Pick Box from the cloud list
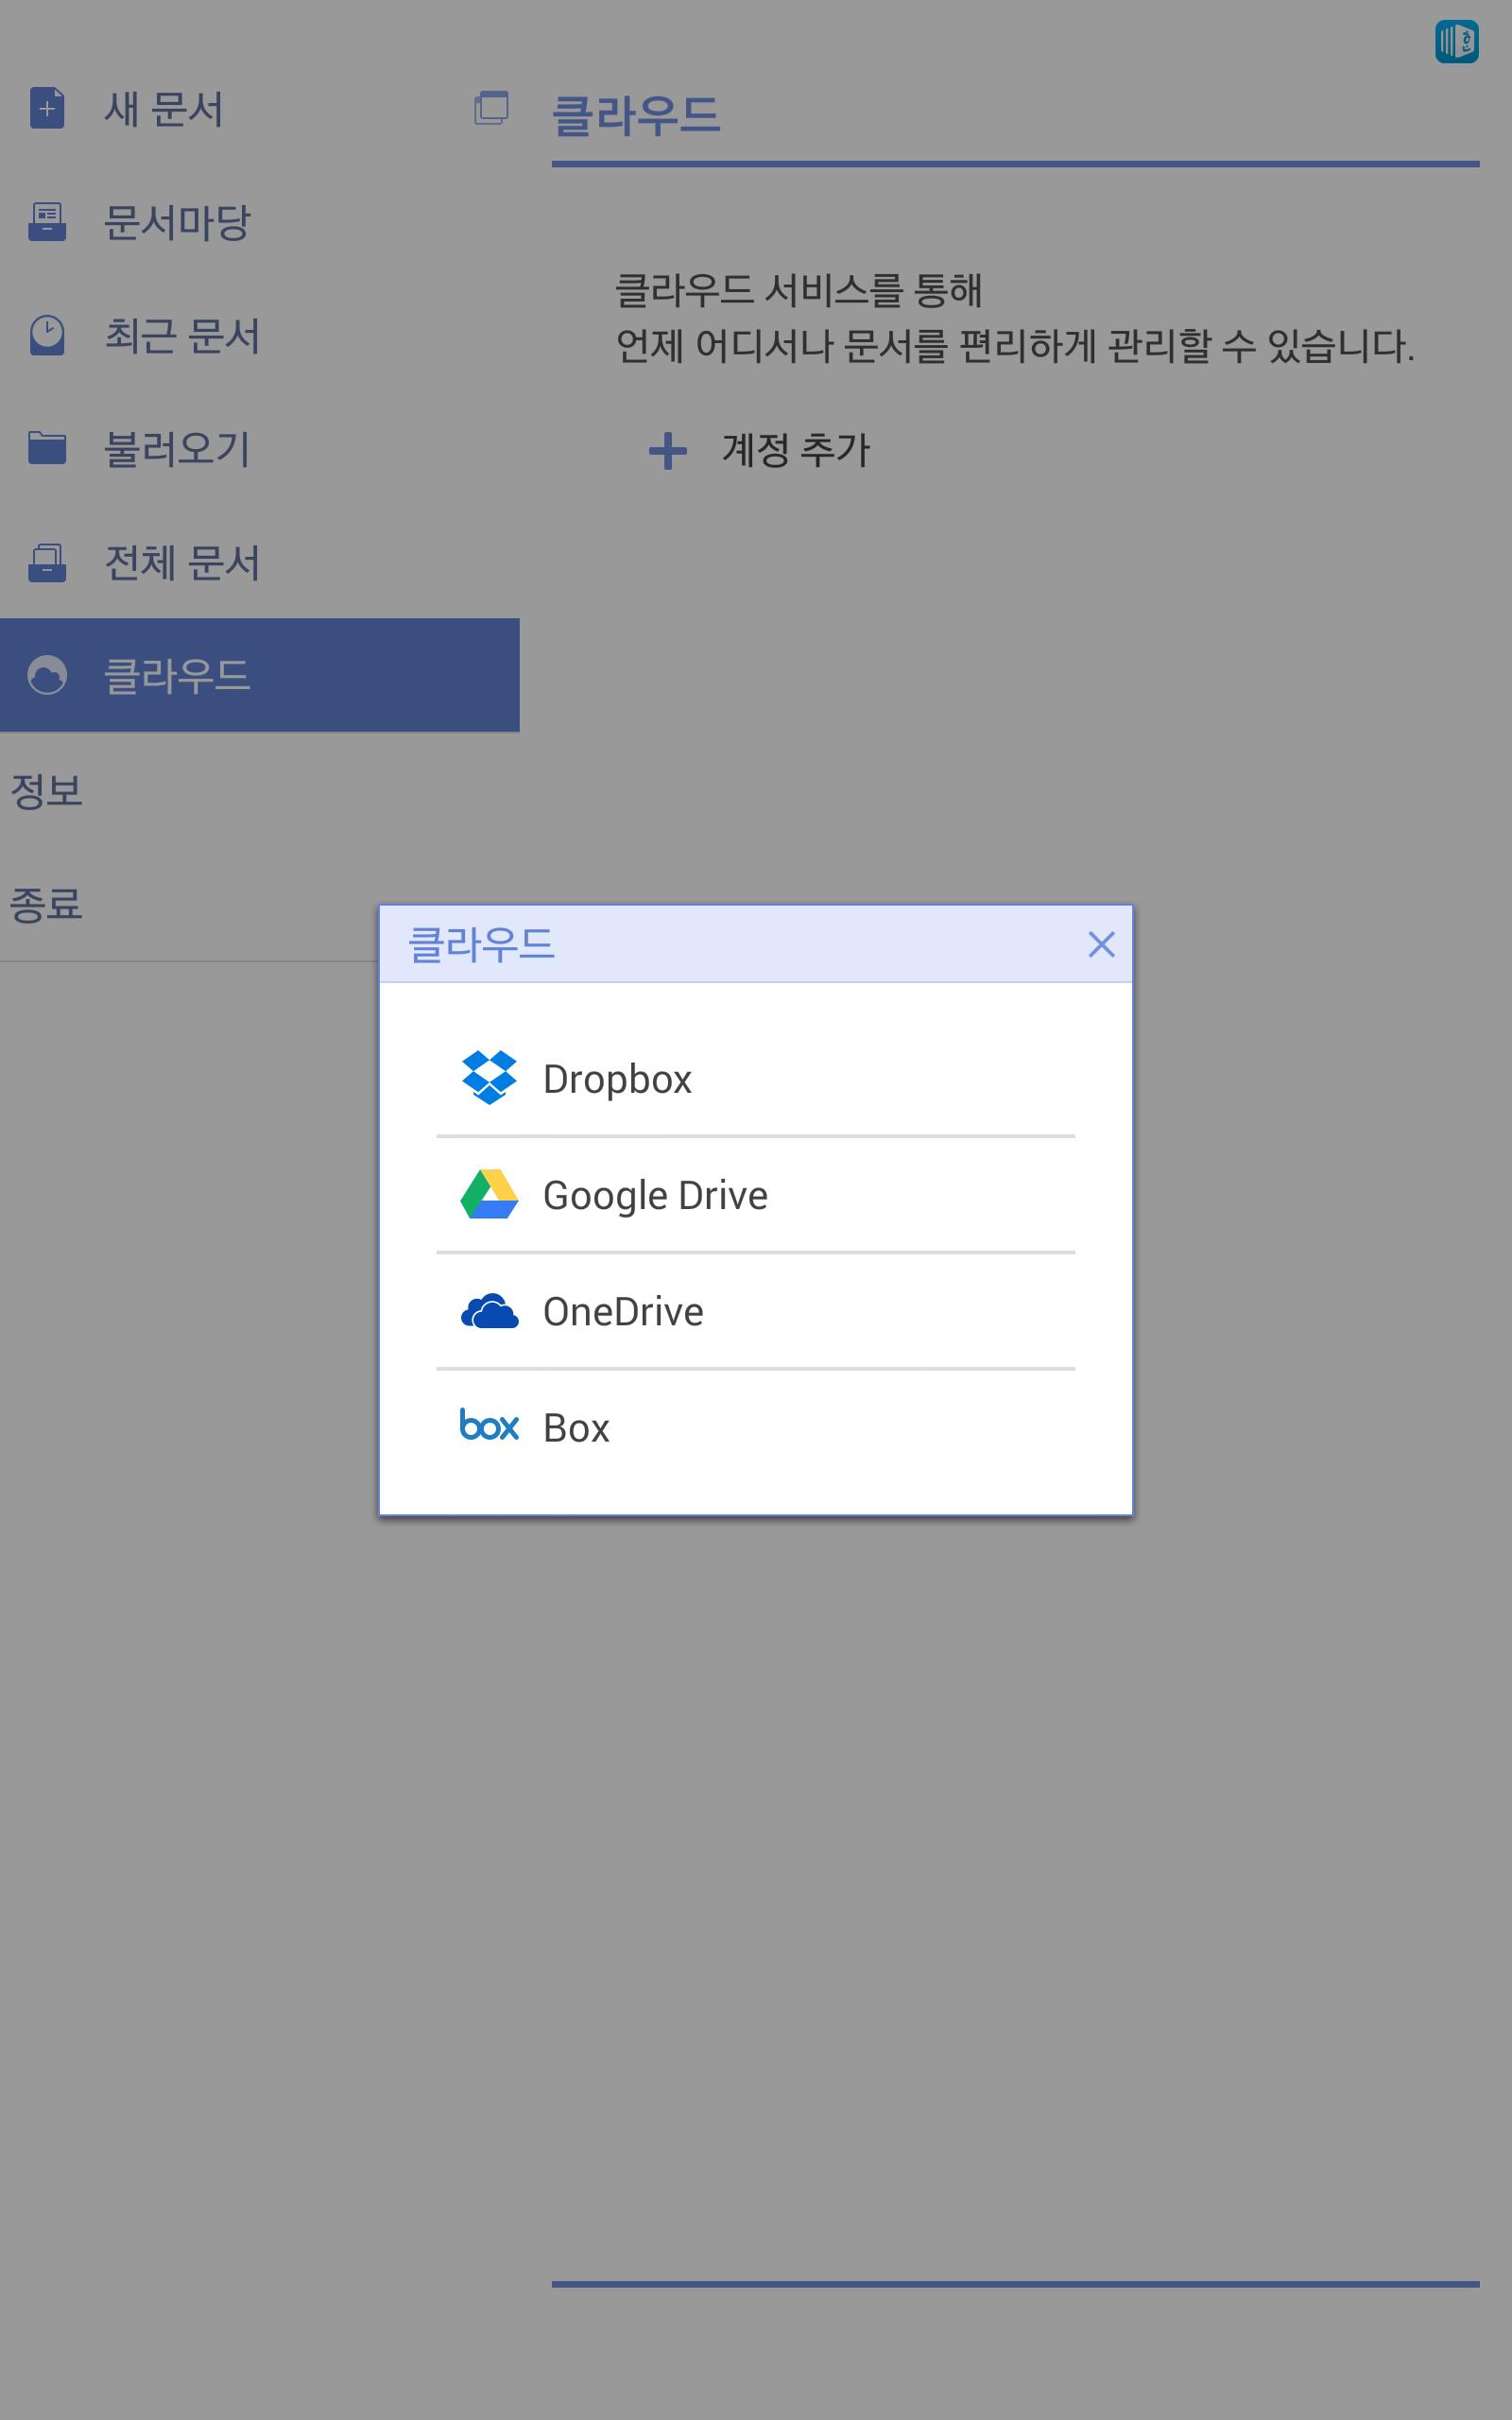 pyautogui.click(x=755, y=1427)
